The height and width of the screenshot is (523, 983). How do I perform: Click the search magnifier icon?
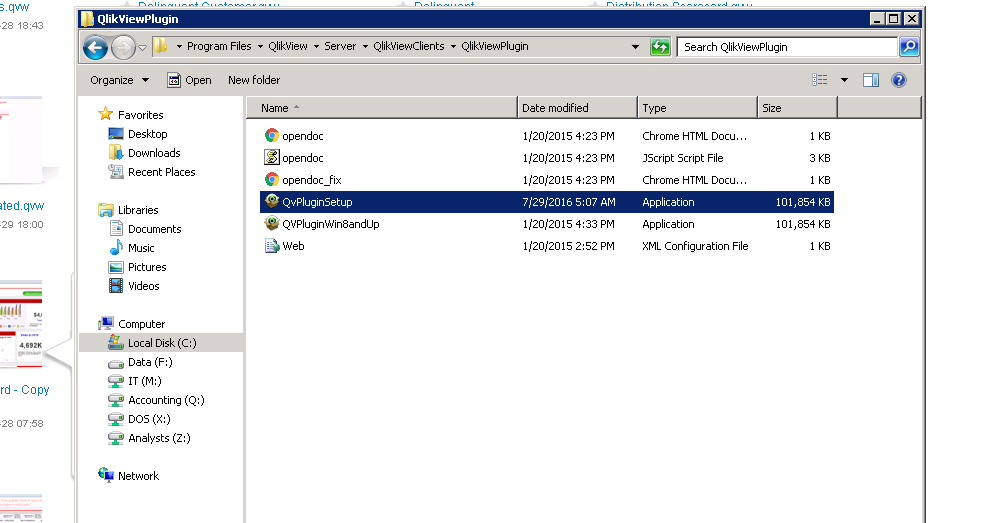[x=908, y=47]
